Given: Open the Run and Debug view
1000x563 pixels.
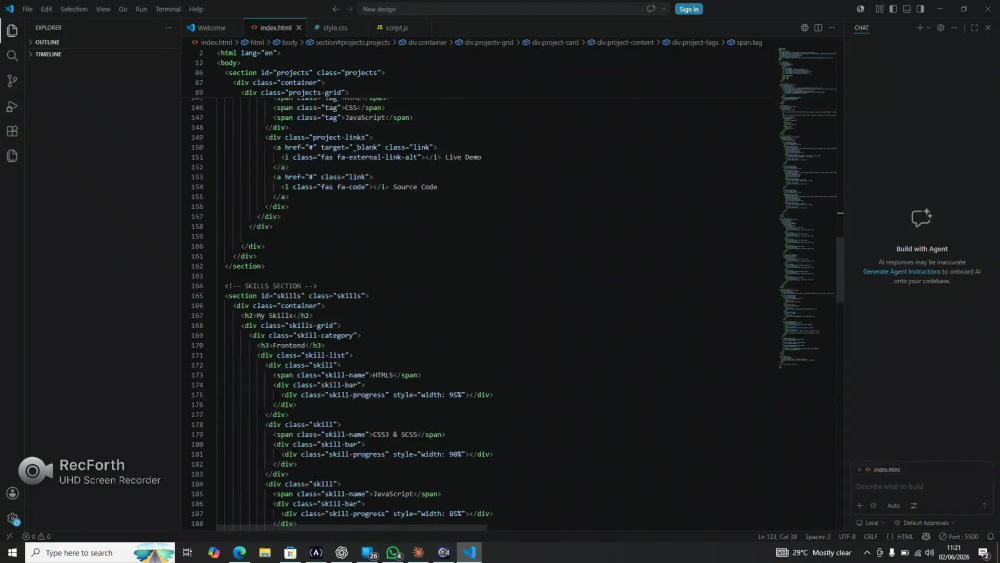Looking at the screenshot, I should [x=12, y=106].
